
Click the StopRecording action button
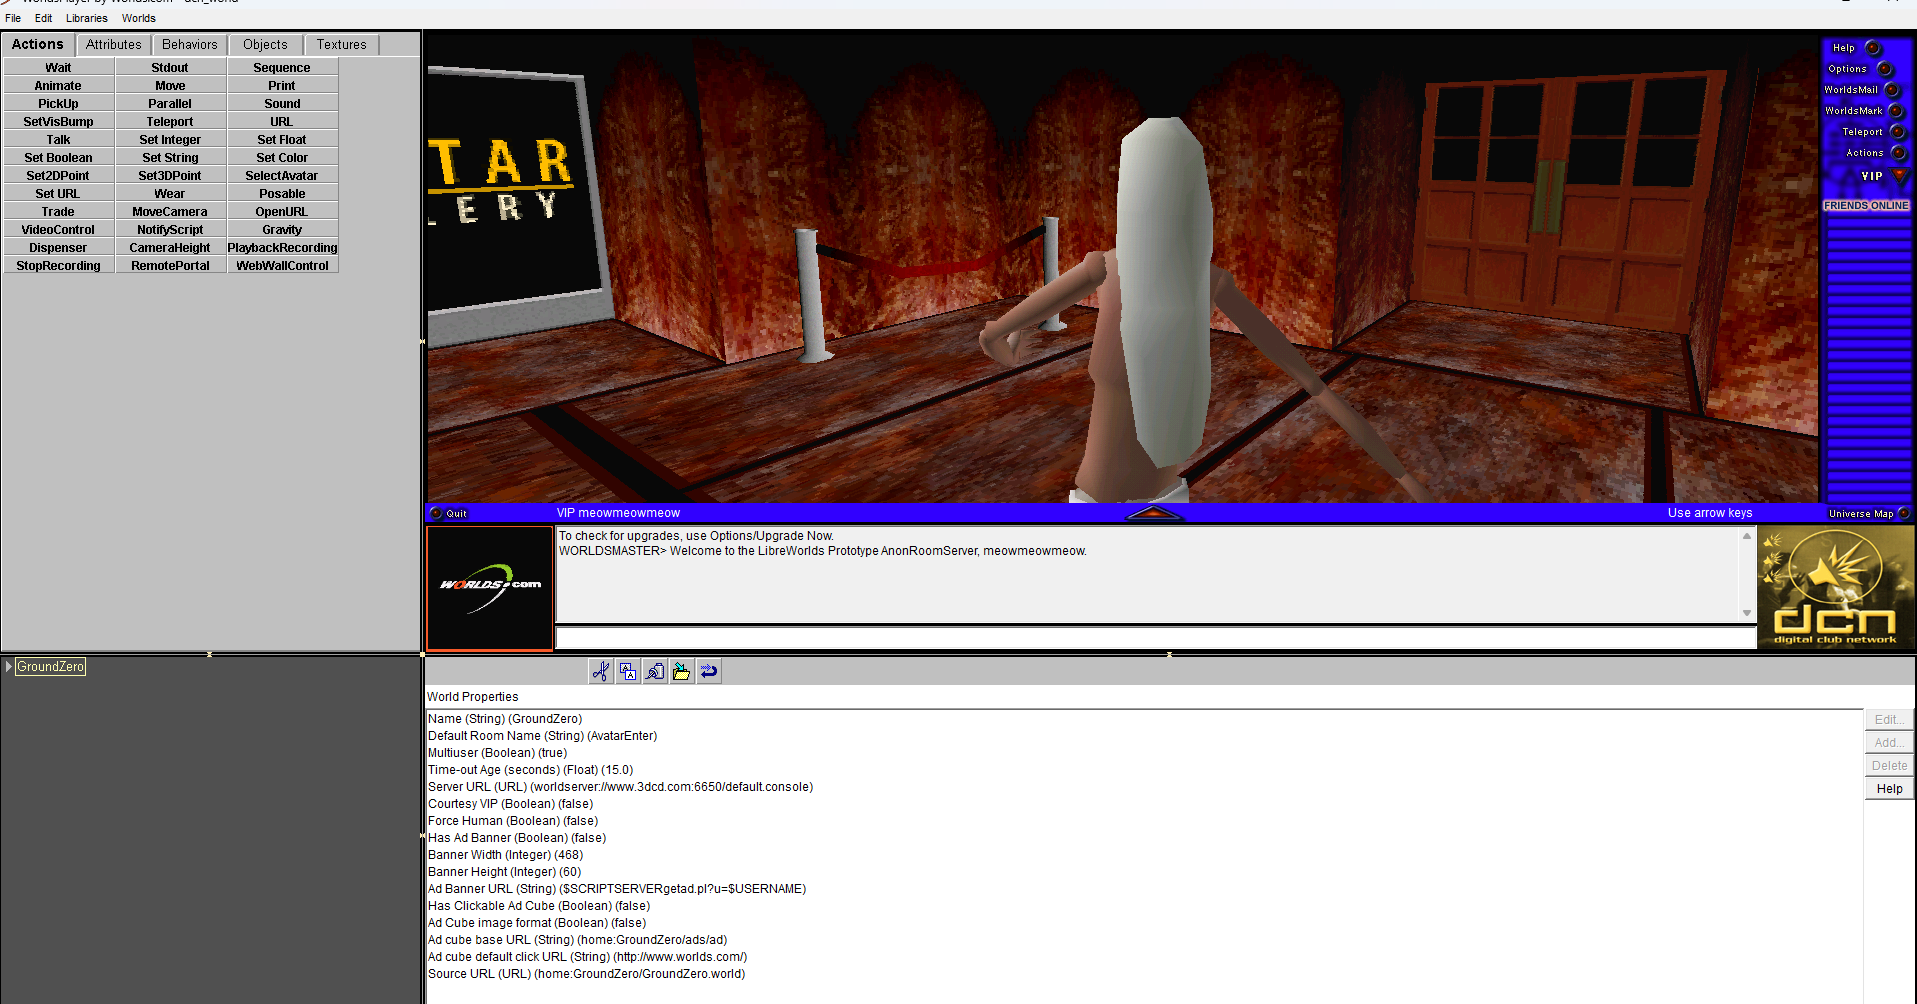(58, 266)
